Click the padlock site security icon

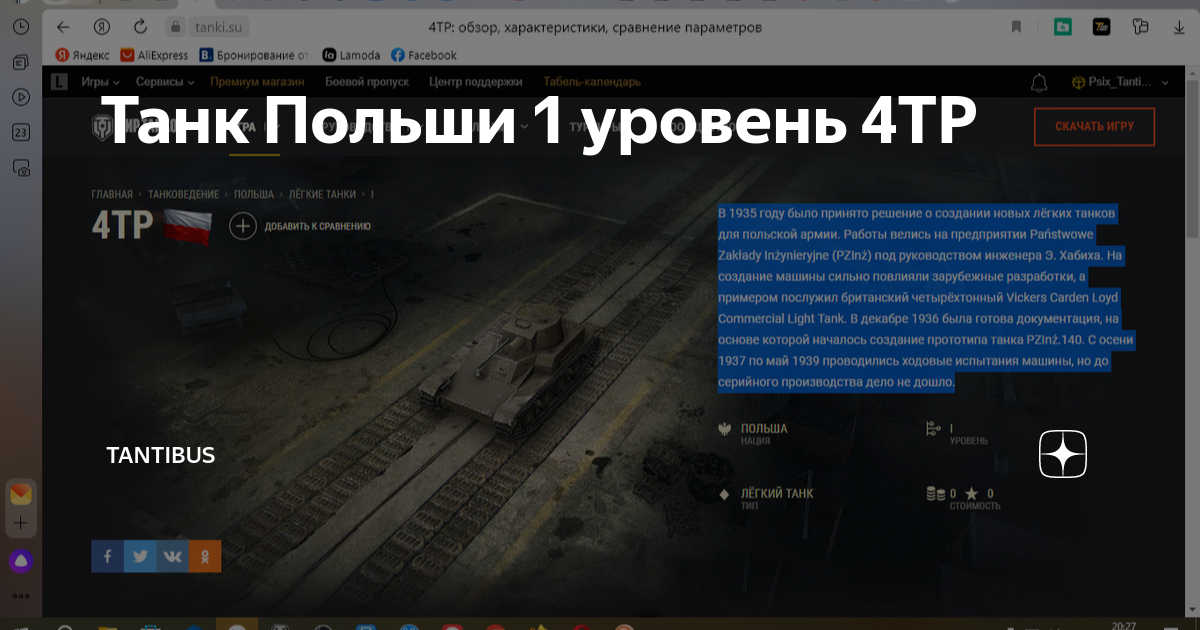tap(176, 27)
